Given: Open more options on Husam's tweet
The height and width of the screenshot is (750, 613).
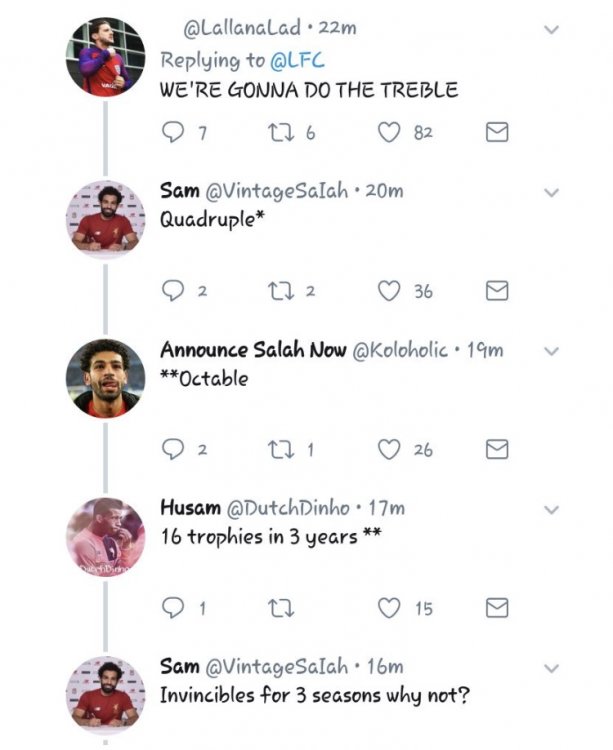Looking at the screenshot, I should 551,510.
